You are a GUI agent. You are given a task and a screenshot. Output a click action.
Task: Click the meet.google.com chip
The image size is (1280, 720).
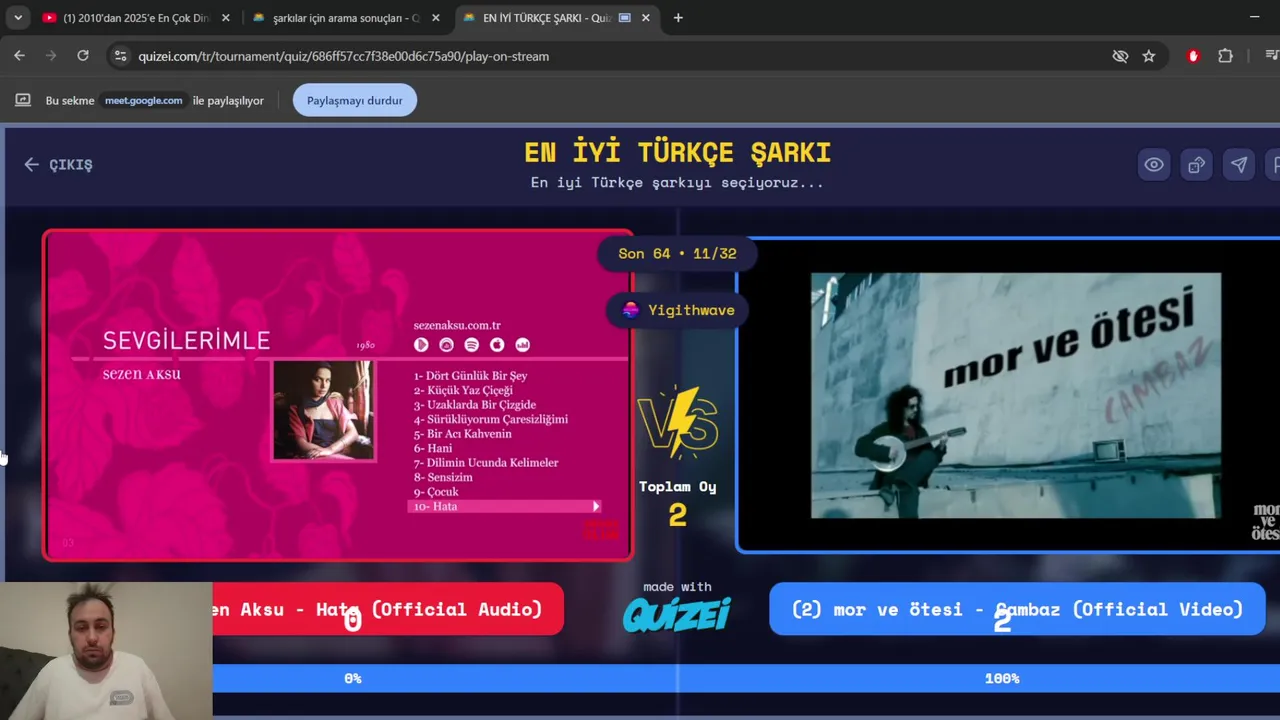[144, 100]
